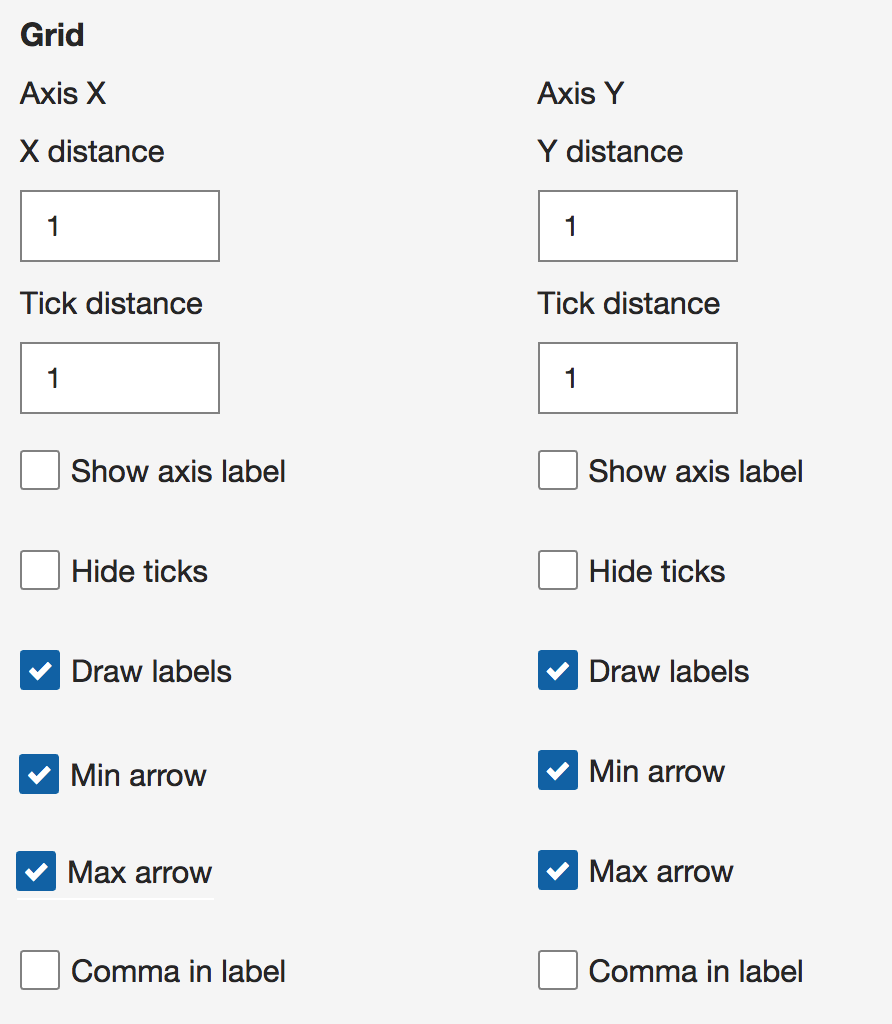Click the Axis X Draw labels text
Screen dimensions: 892x1024
(x=151, y=671)
